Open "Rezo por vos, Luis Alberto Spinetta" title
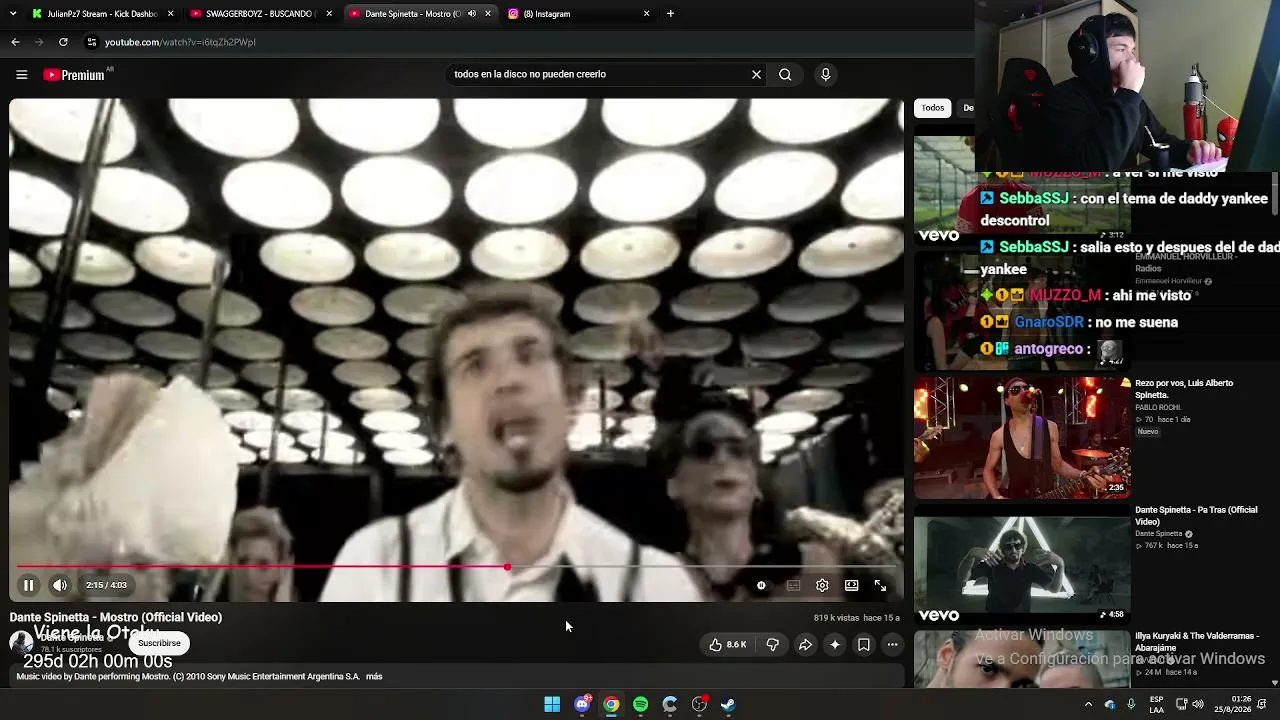The image size is (1280, 720). tap(1184, 389)
